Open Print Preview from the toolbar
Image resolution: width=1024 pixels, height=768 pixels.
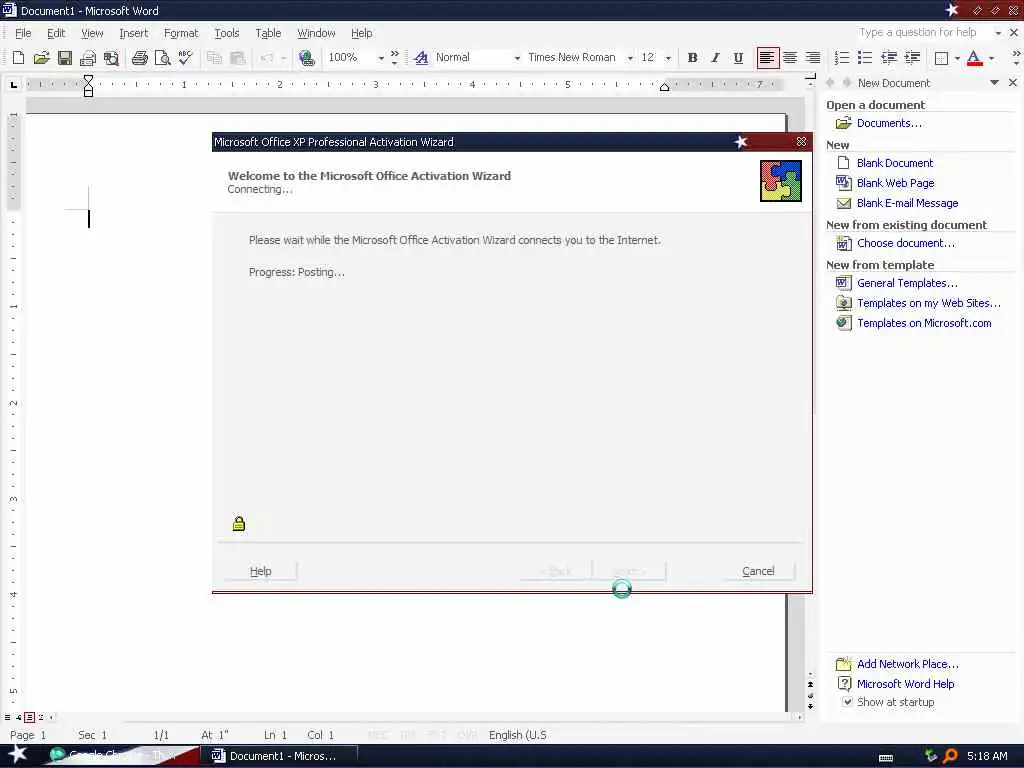(x=163, y=57)
